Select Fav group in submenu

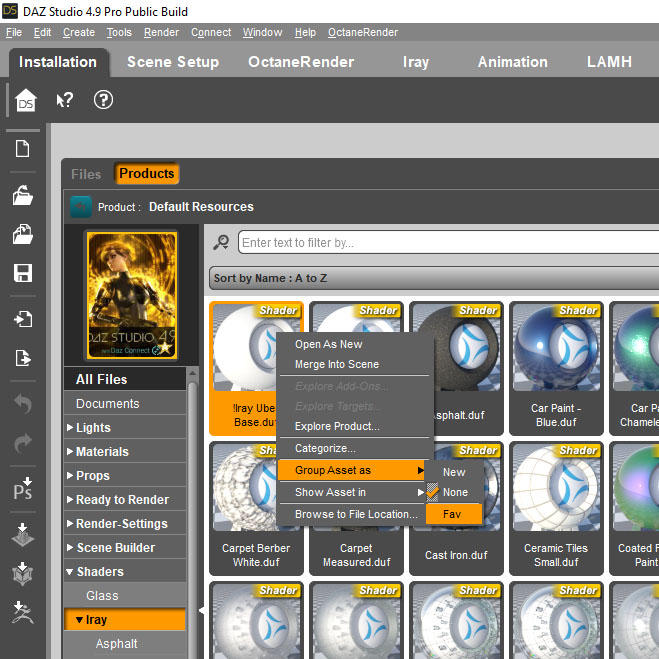point(454,514)
